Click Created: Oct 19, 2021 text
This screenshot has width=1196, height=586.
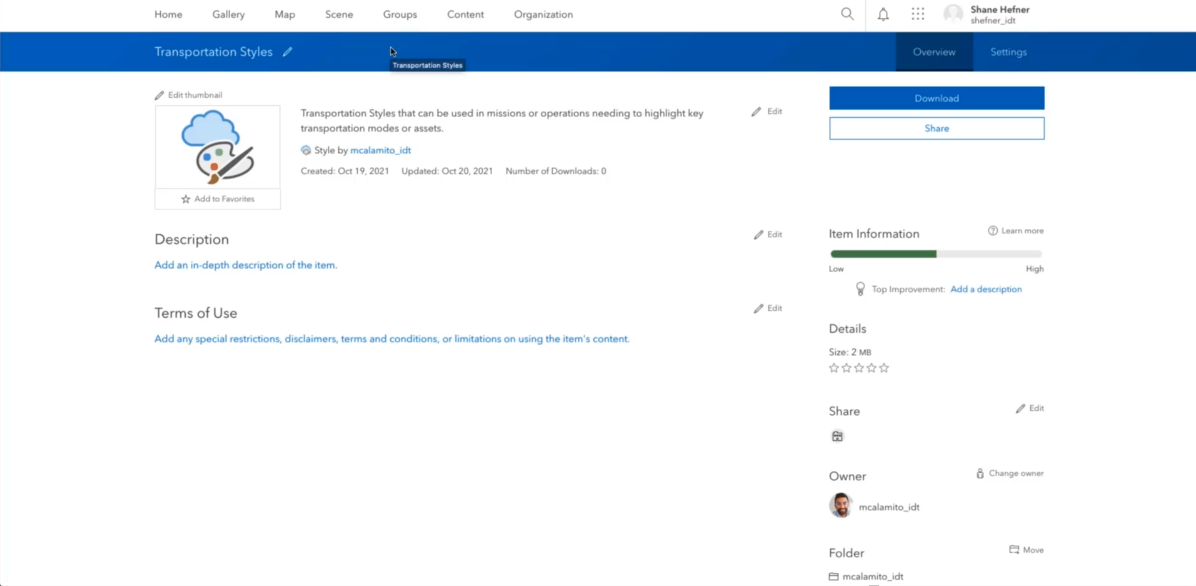[x=345, y=171]
